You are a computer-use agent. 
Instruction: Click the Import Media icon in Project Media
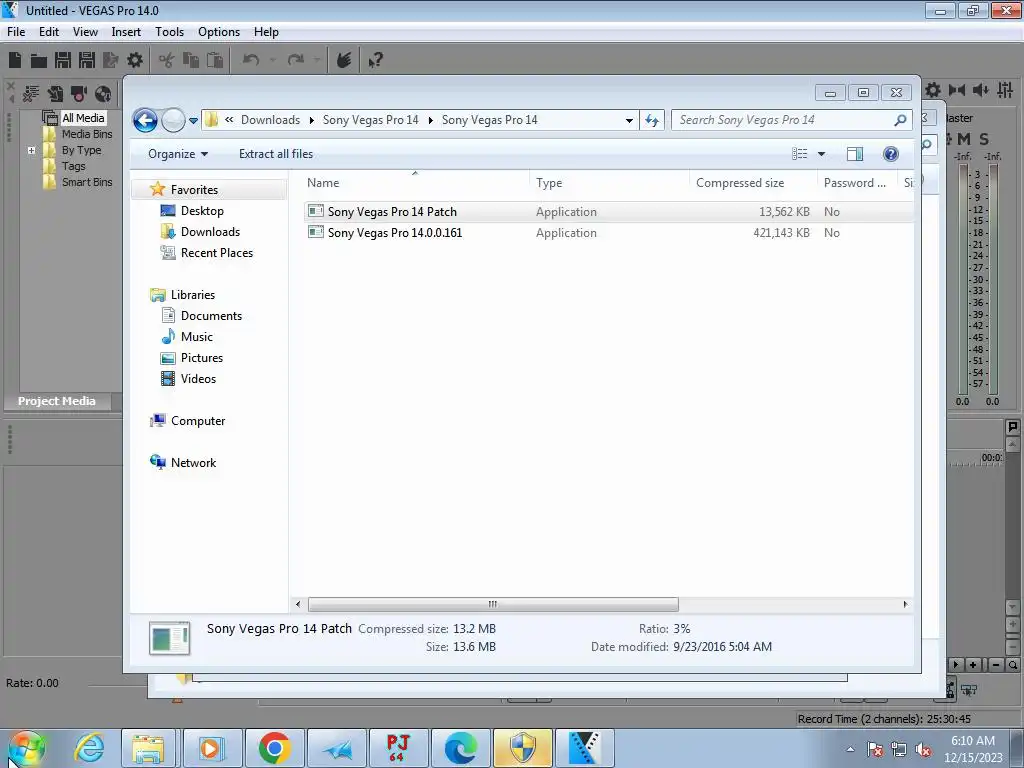pyautogui.click(x=55, y=94)
